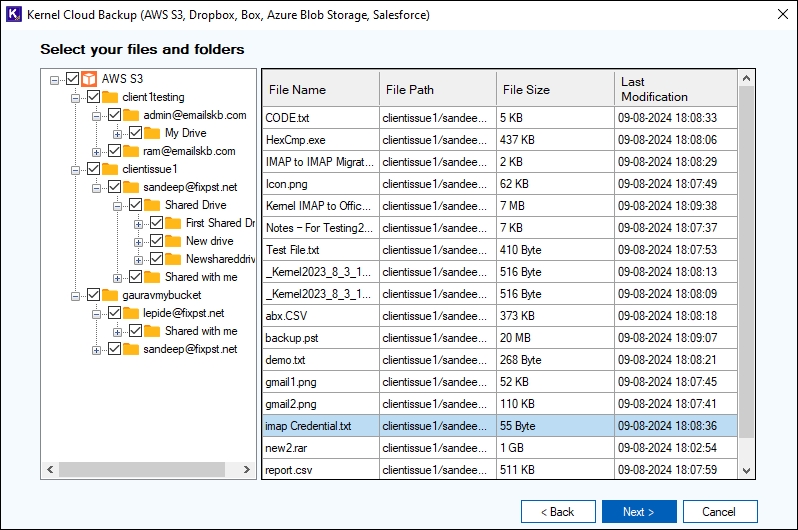
Task: Close the Kernel Cloud Backup window
Action: click(x=783, y=14)
